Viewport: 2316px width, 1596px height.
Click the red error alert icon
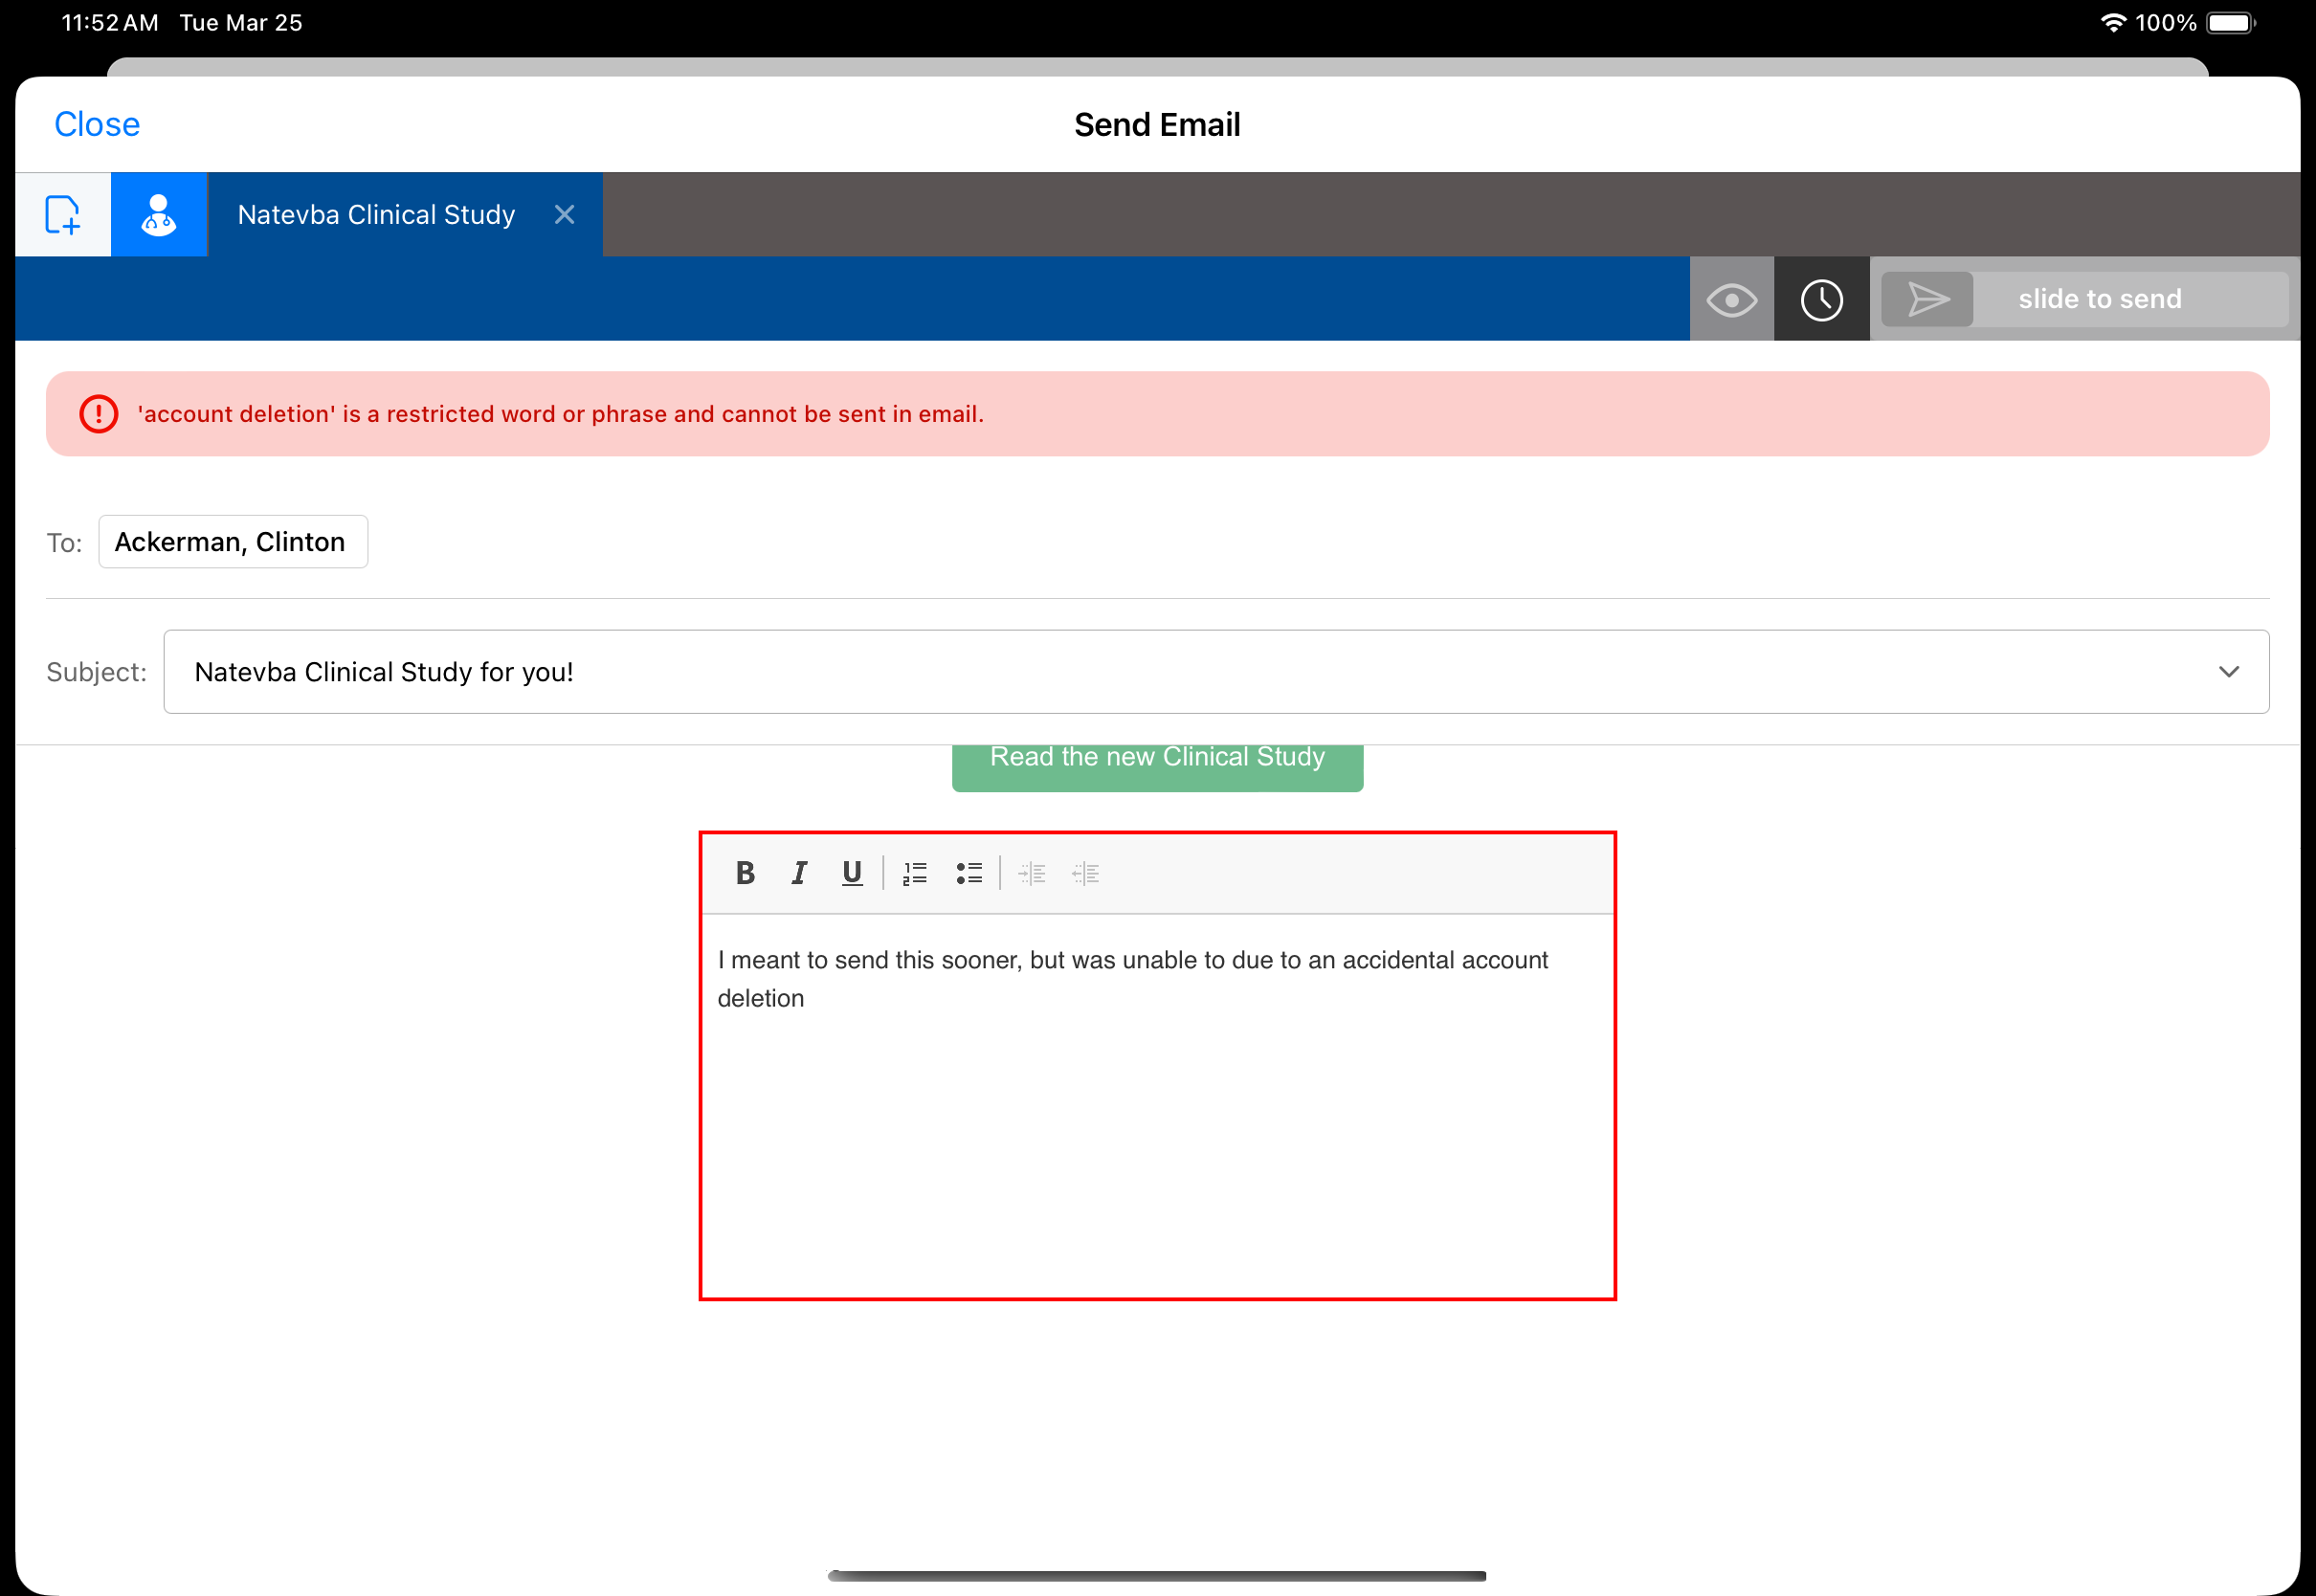tap(99, 414)
